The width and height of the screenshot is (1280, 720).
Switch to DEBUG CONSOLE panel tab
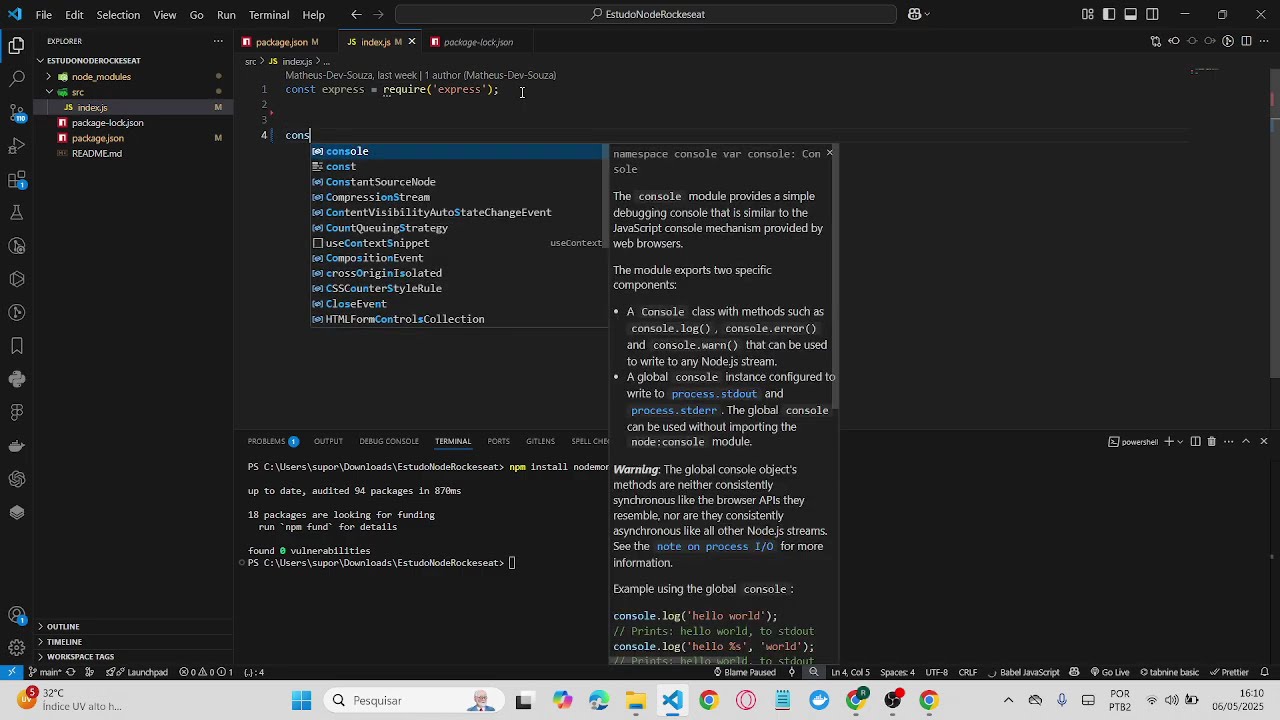coord(389,441)
